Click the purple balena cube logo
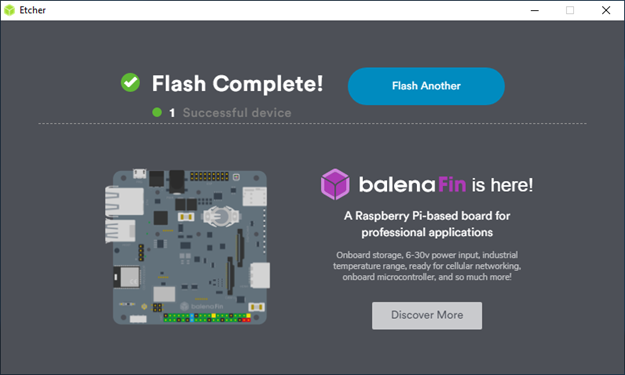 point(335,184)
